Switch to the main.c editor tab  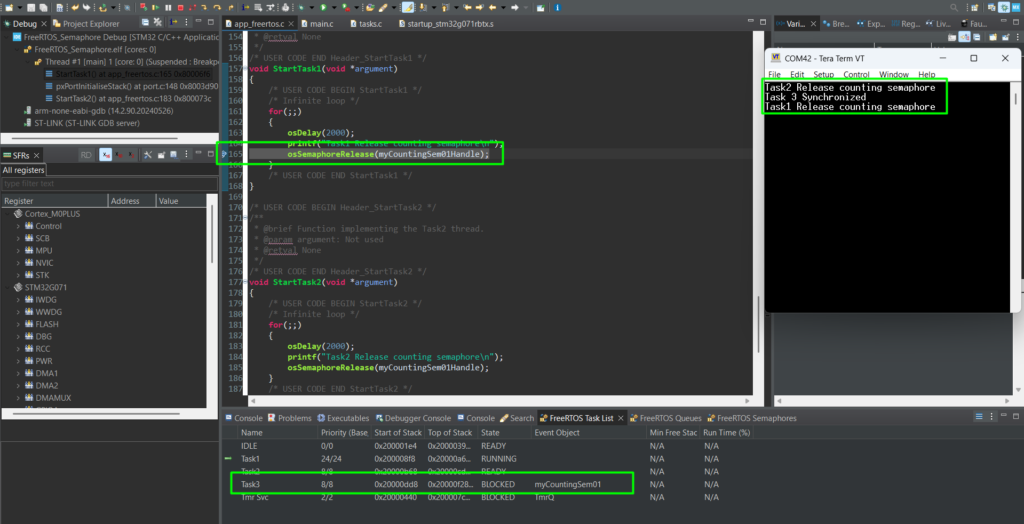coord(321,23)
